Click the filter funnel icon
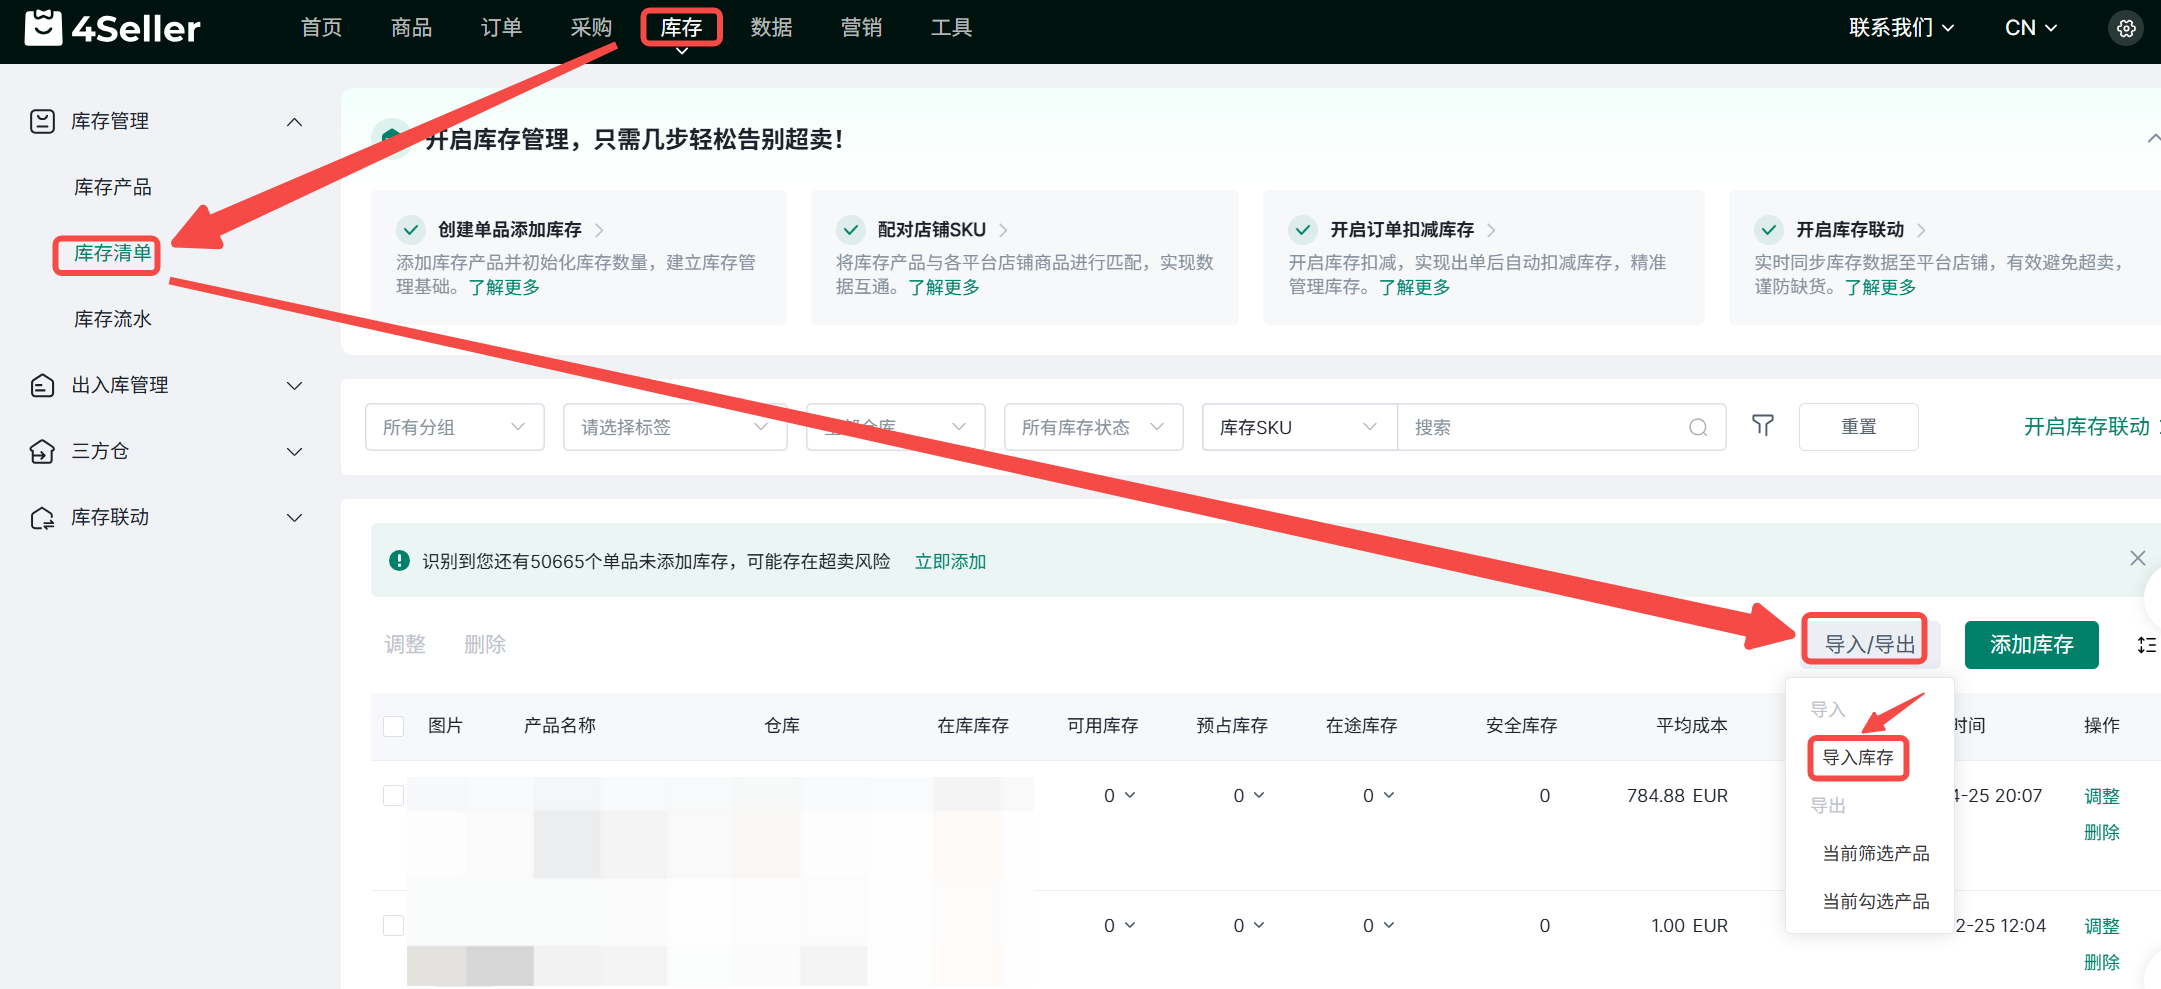 1763,426
